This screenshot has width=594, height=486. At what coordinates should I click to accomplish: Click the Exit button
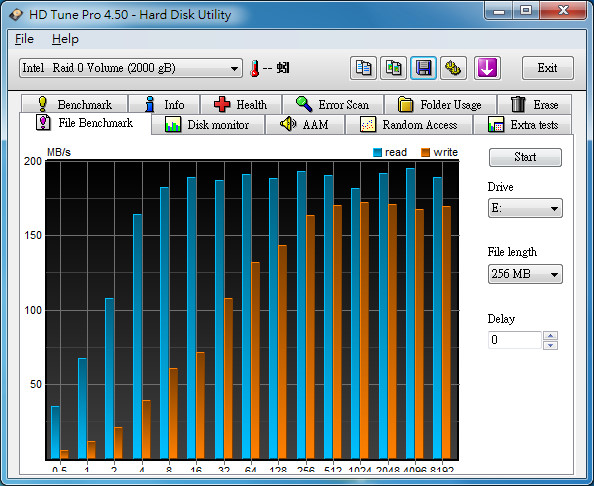547,68
